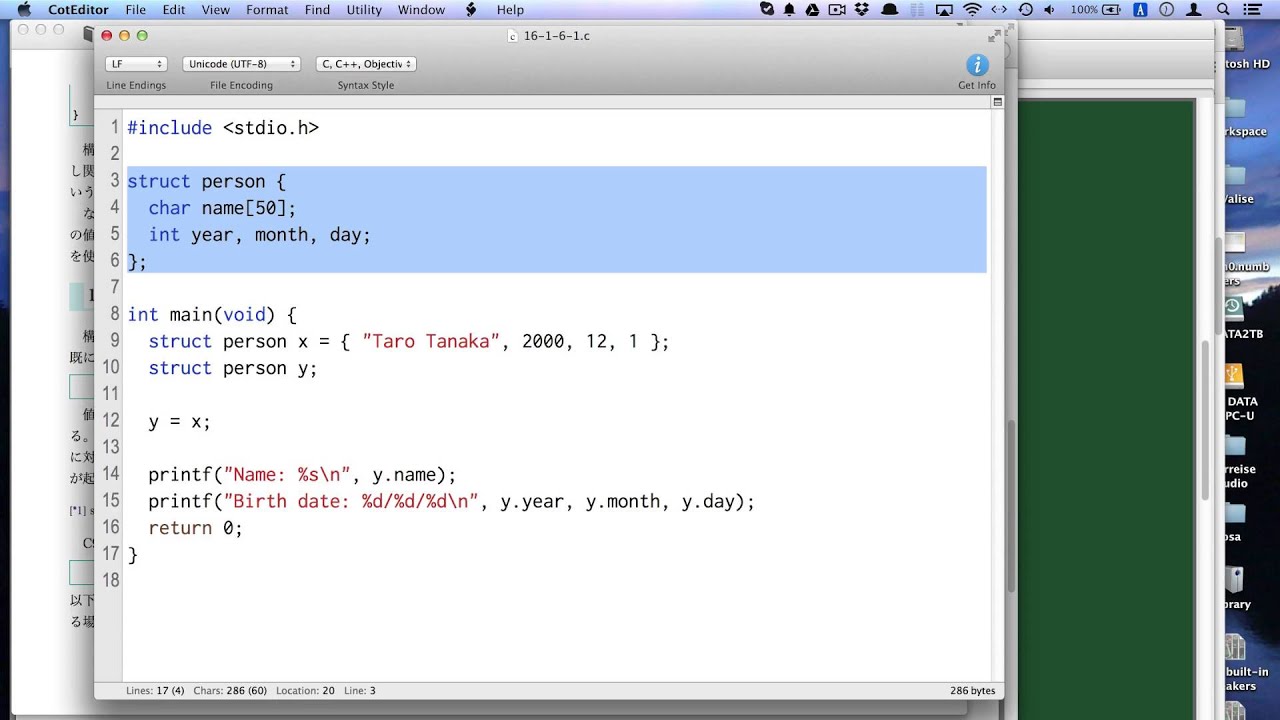
Task: Open the Time Machine menu
Action: click(x=1026, y=9)
